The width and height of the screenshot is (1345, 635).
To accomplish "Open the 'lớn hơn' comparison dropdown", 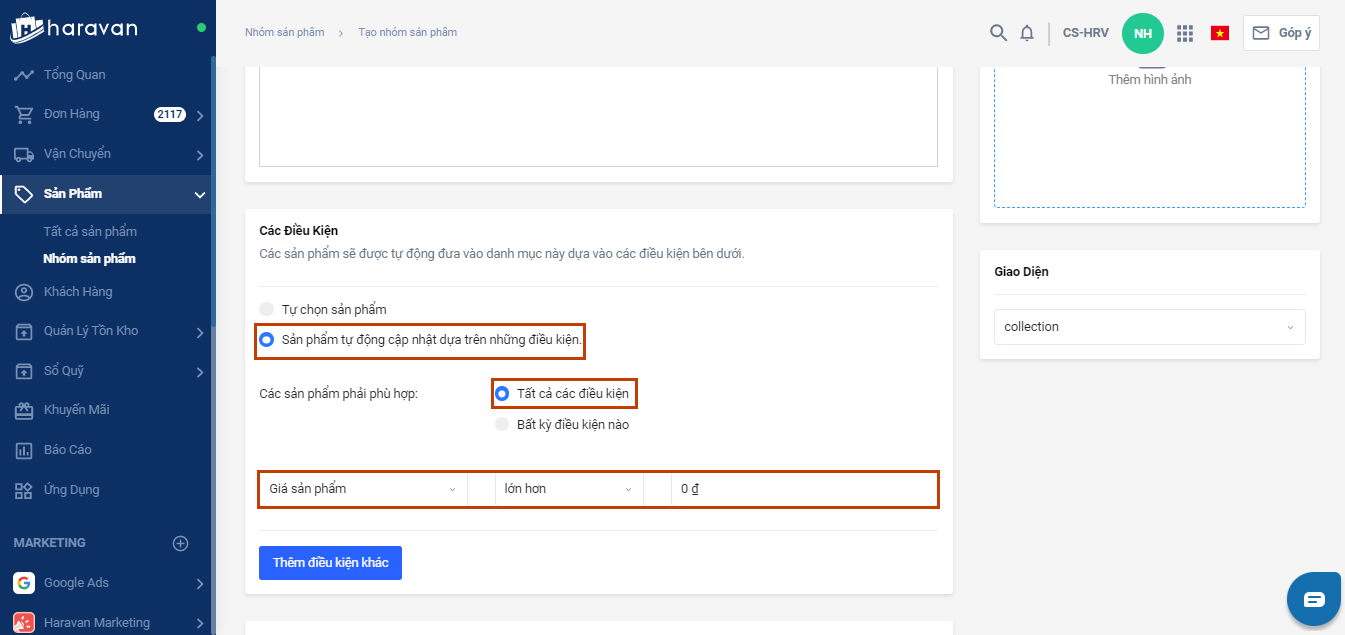I will [568, 489].
